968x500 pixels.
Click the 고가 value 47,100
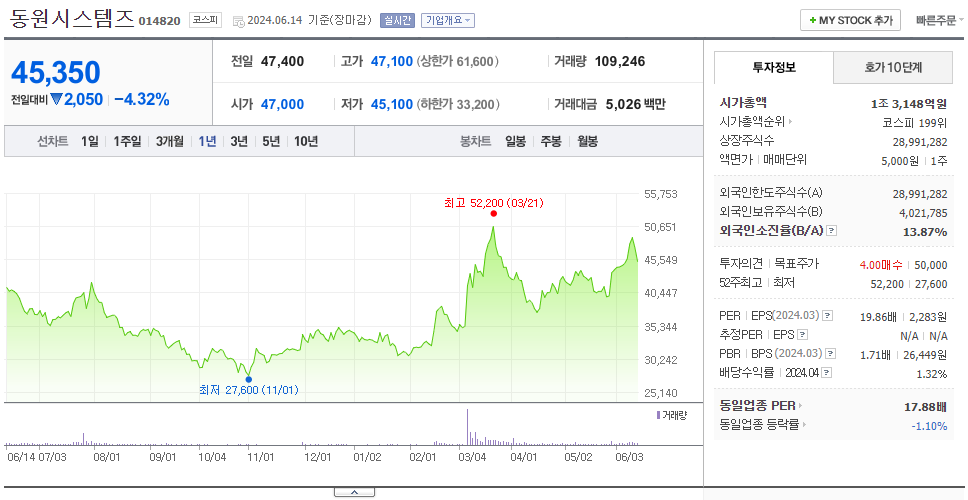click(391, 61)
